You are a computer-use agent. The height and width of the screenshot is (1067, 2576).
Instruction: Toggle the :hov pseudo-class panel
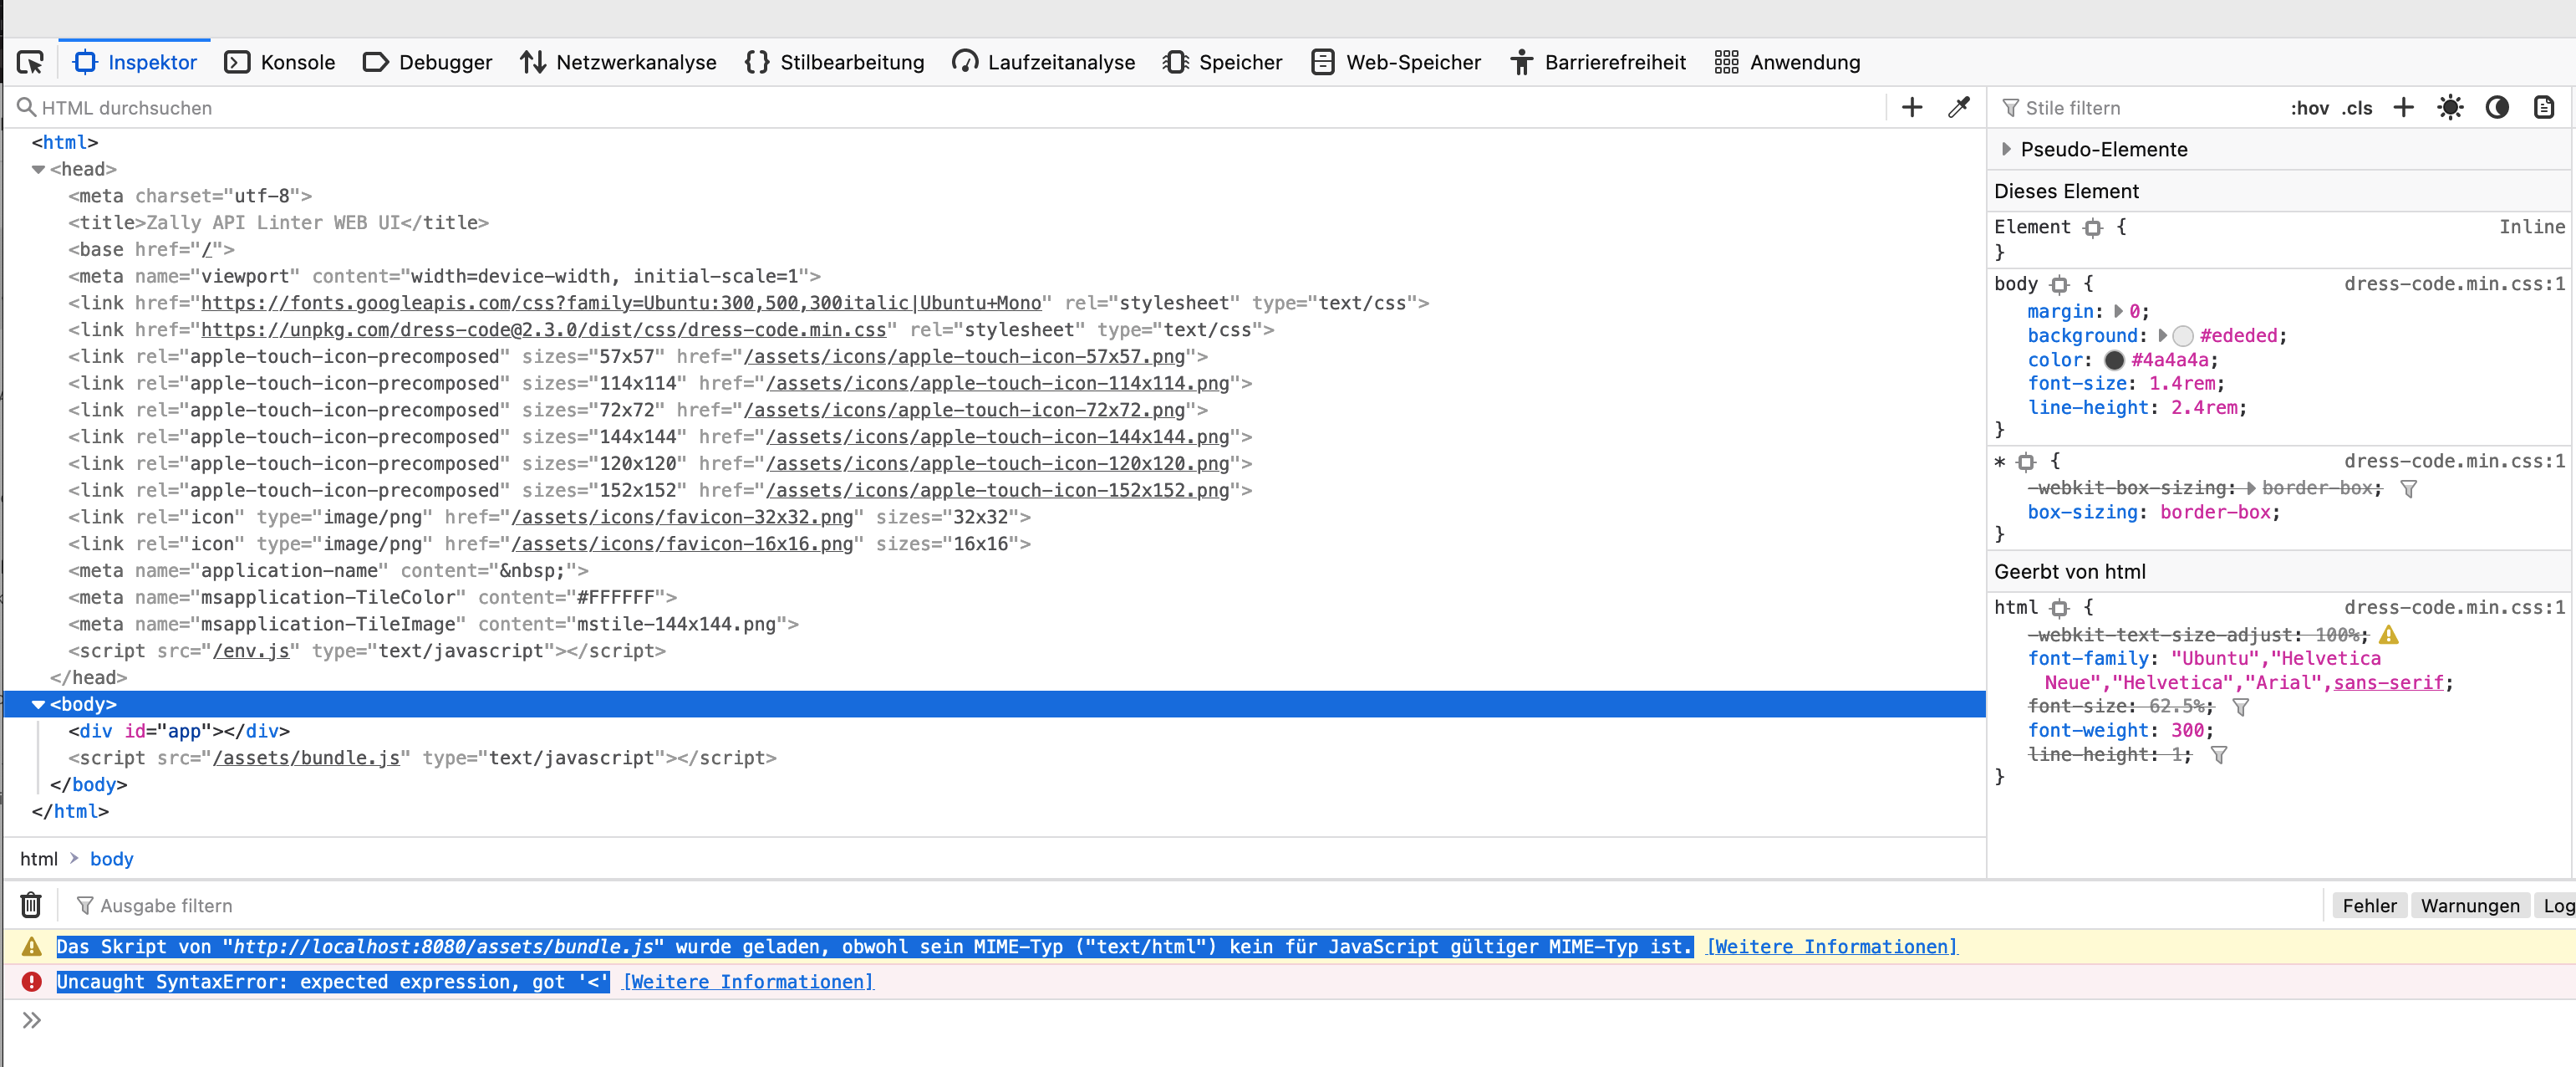[x=2311, y=107]
